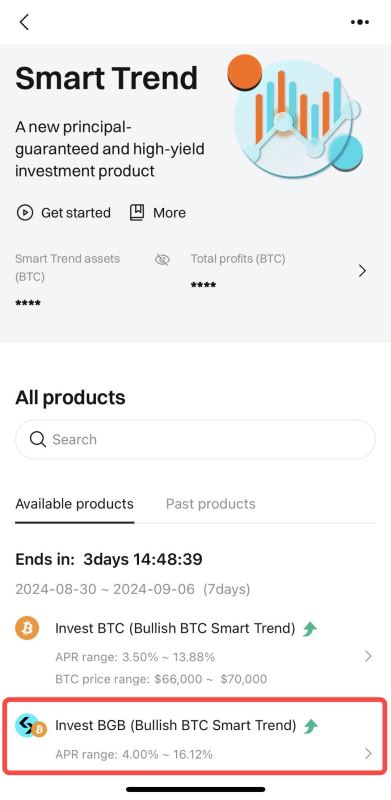Click the More book icon
Image resolution: width=391 pixels, height=800 pixels.
pos(137,212)
